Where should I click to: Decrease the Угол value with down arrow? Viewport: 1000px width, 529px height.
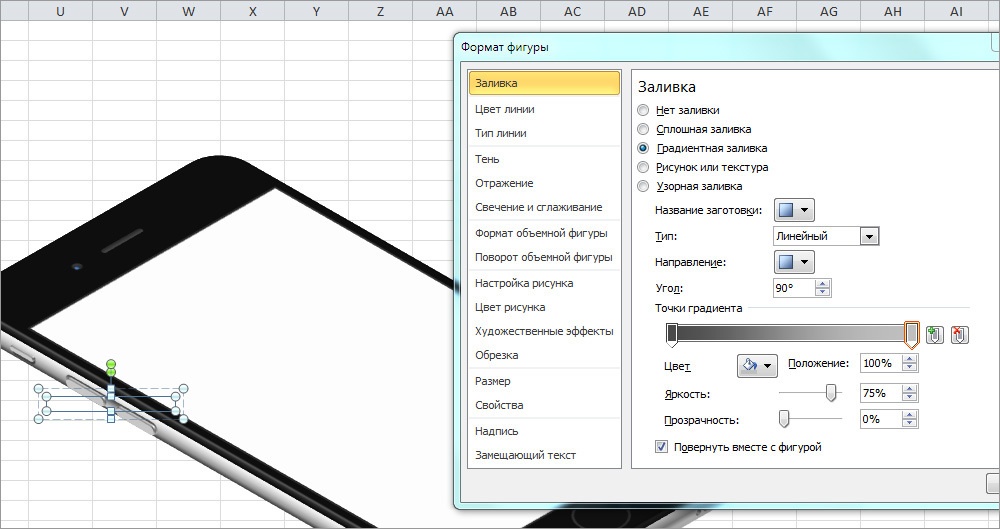(823, 292)
